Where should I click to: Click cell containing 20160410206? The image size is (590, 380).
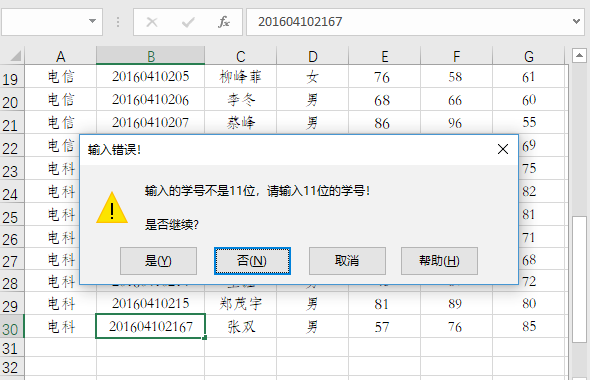click(151, 100)
